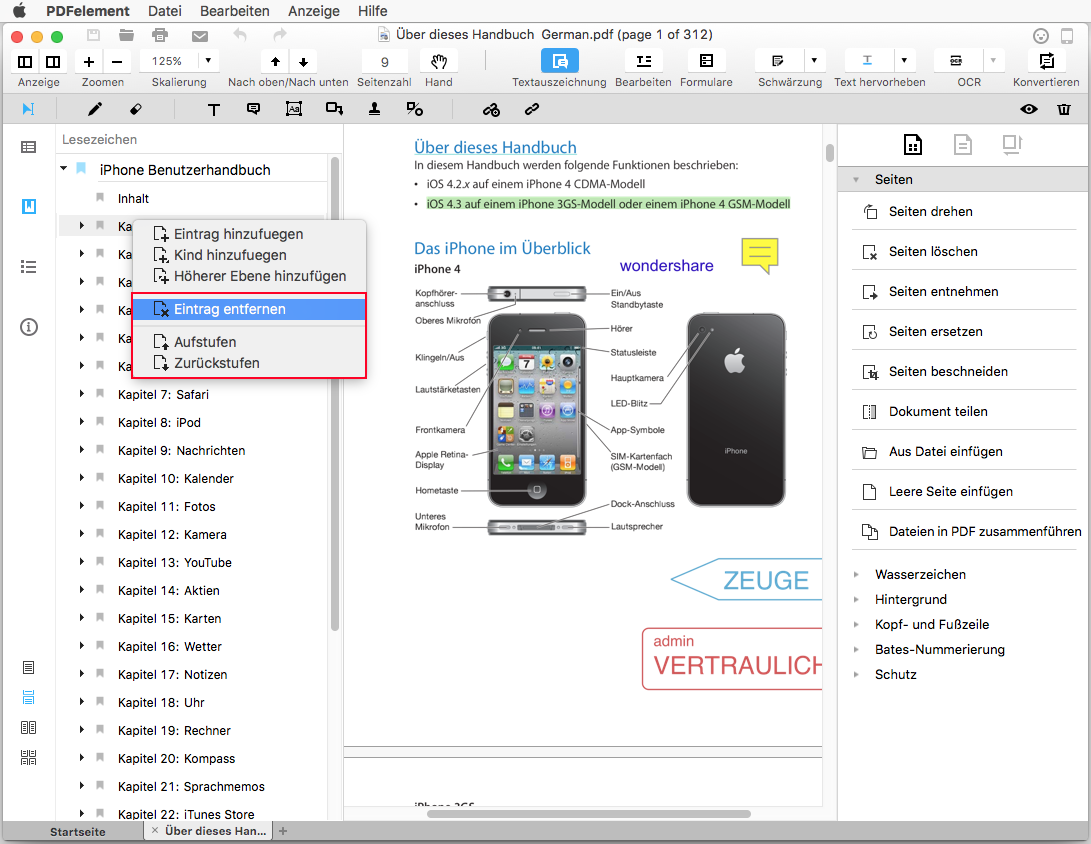This screenshot has width=1091, height=844.
Task: Collapse the iPhone Benutzerhandbuch bookmark
Action: click(x=63, y=169)
